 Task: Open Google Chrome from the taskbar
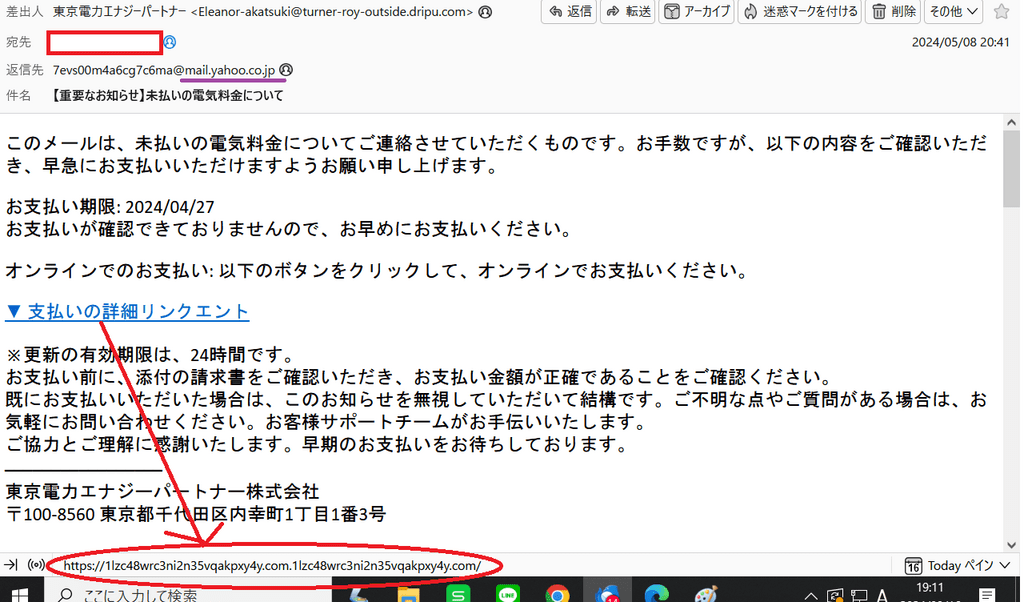(557, 594)
